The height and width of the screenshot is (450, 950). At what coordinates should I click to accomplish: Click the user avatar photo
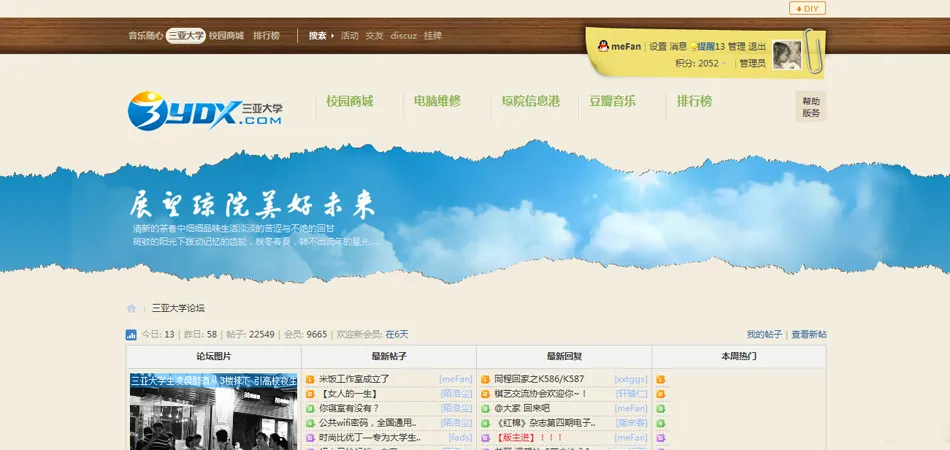click(787, 55)
